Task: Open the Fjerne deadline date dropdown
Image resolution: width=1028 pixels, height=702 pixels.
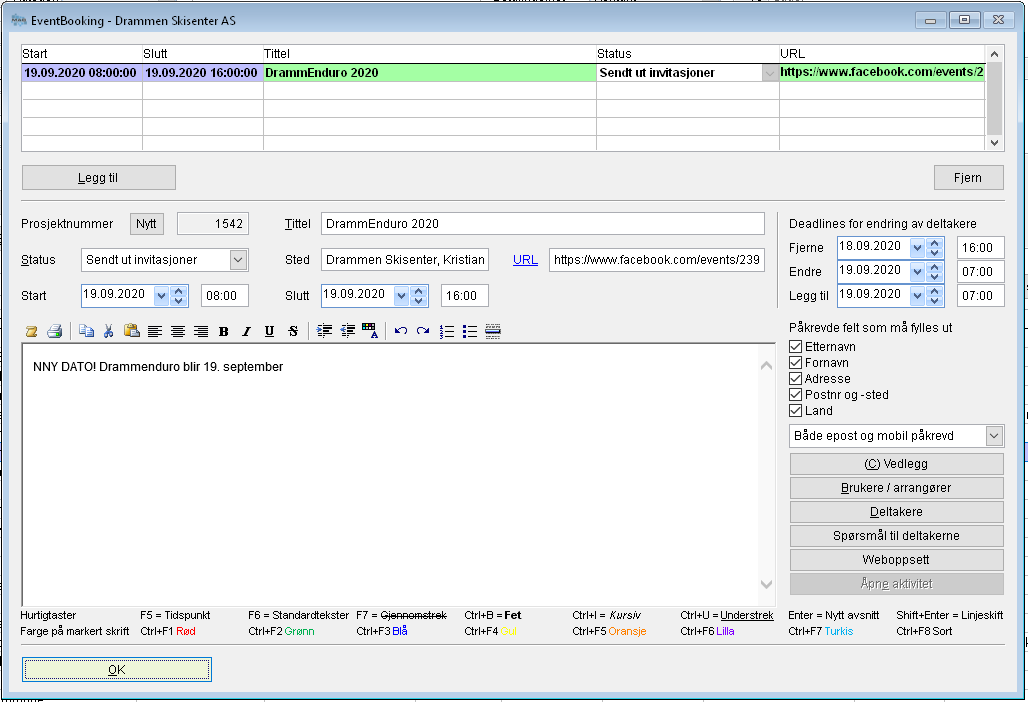Action: 917,248
